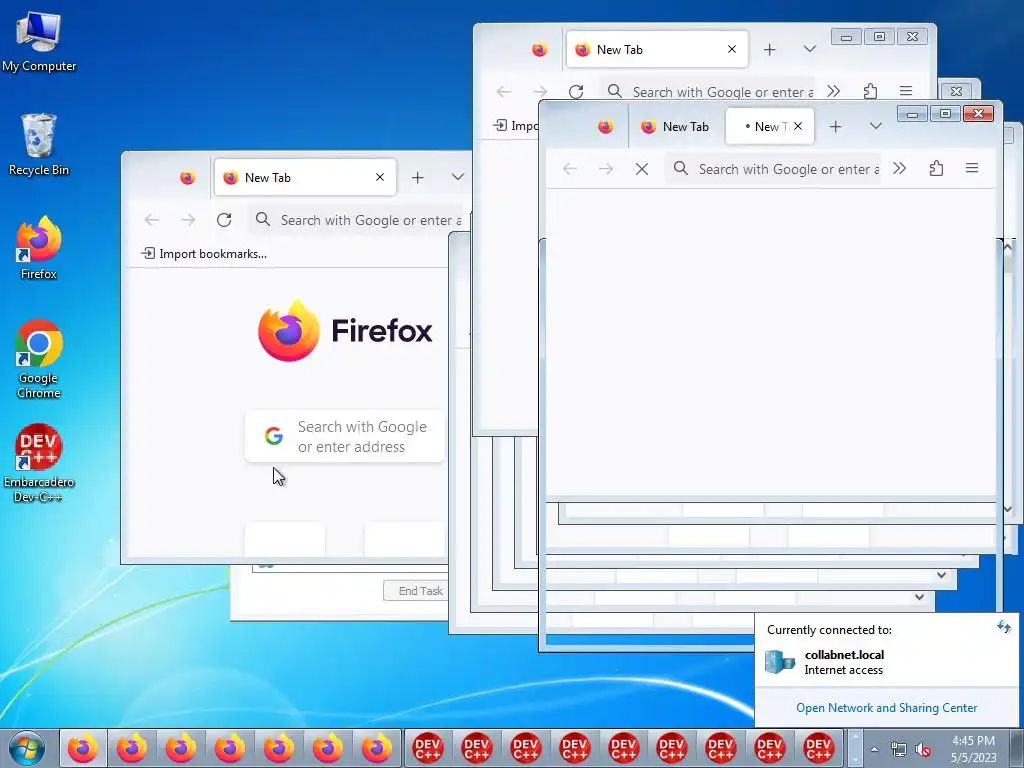List all tabs in the front Firefox window
The image size is (1024, 768).
[876, 126]
